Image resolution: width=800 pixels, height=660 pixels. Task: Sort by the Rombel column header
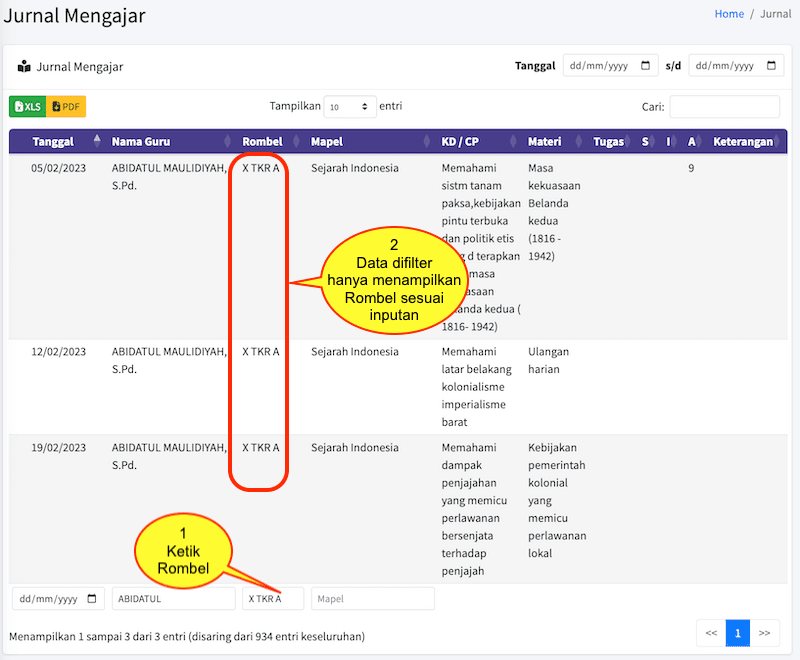tap(262, 141)
